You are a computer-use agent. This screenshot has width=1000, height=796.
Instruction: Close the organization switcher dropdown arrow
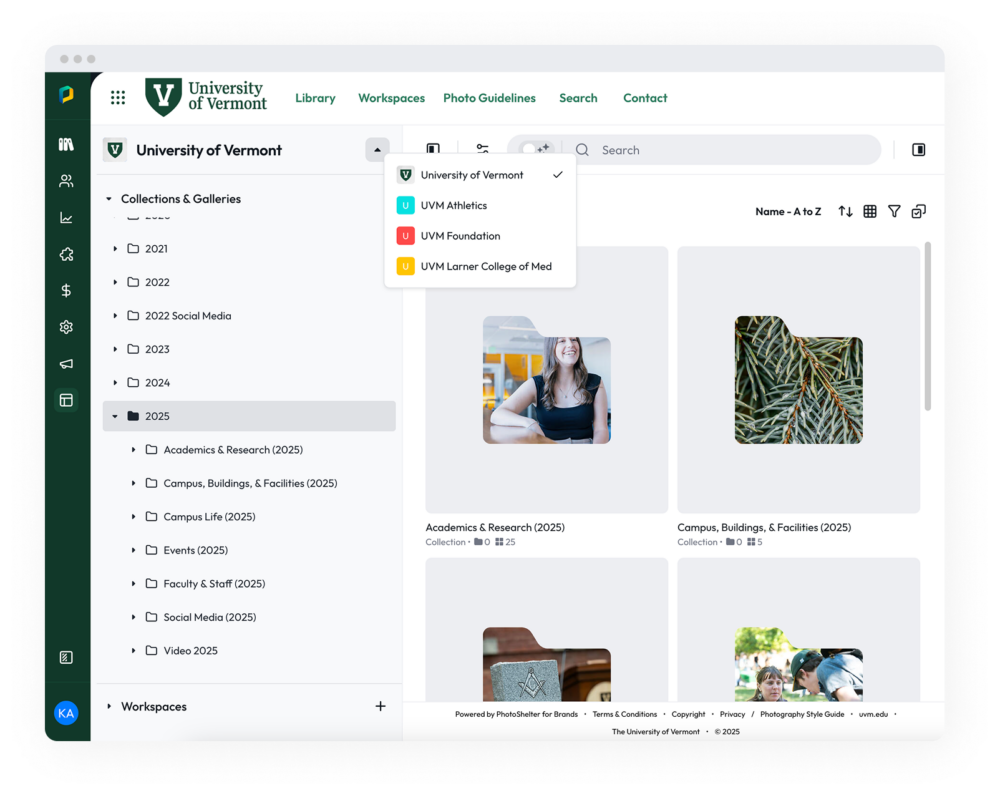point(377,150)
